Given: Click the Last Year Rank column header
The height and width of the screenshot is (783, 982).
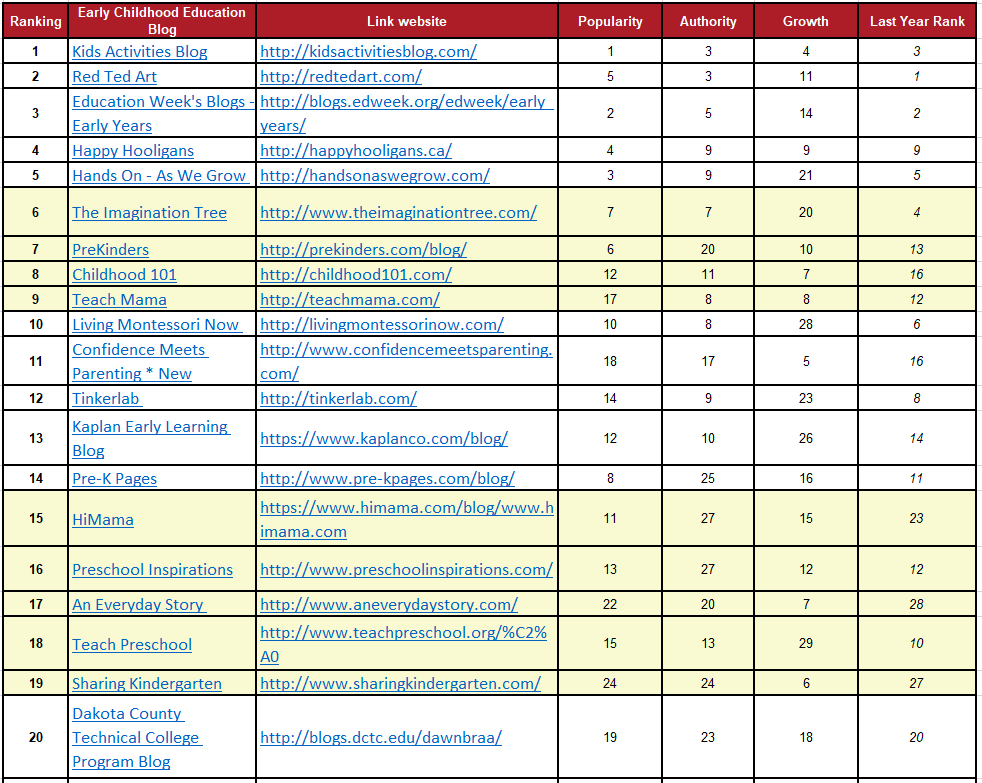Looking at the screenshot, I should pos(917,21).
